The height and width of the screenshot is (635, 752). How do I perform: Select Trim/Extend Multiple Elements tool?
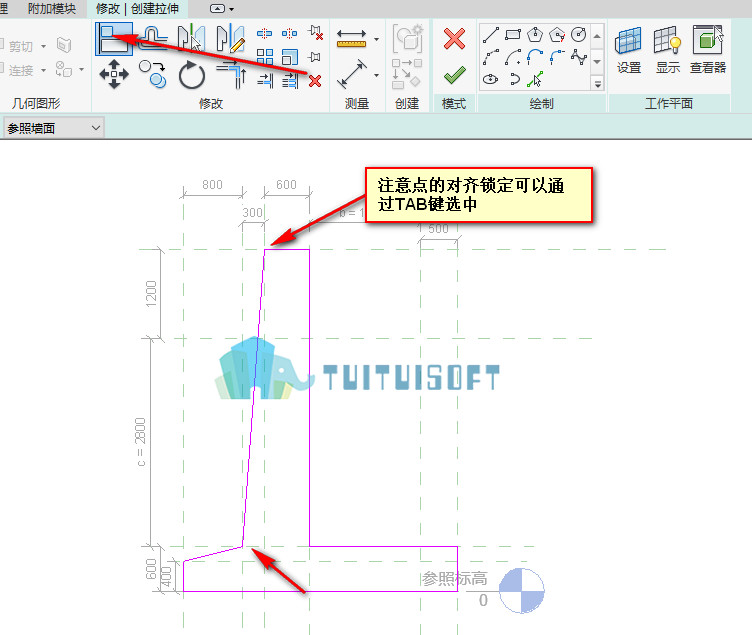(x=289, y=81)
